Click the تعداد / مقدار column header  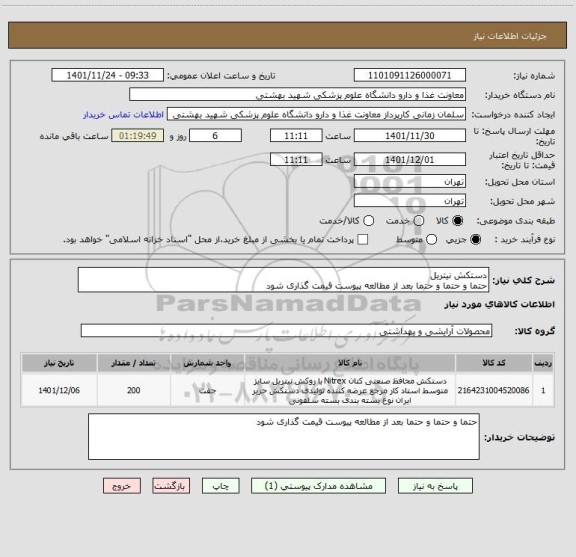(x=134, y=363)
